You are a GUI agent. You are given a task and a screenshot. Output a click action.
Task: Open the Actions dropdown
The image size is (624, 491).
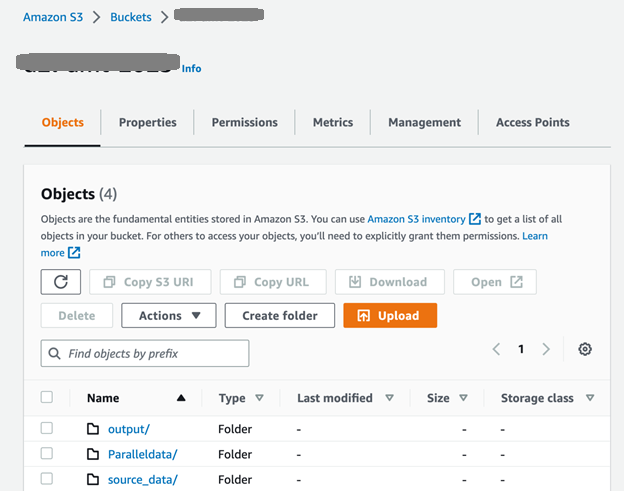pos(169,316)
